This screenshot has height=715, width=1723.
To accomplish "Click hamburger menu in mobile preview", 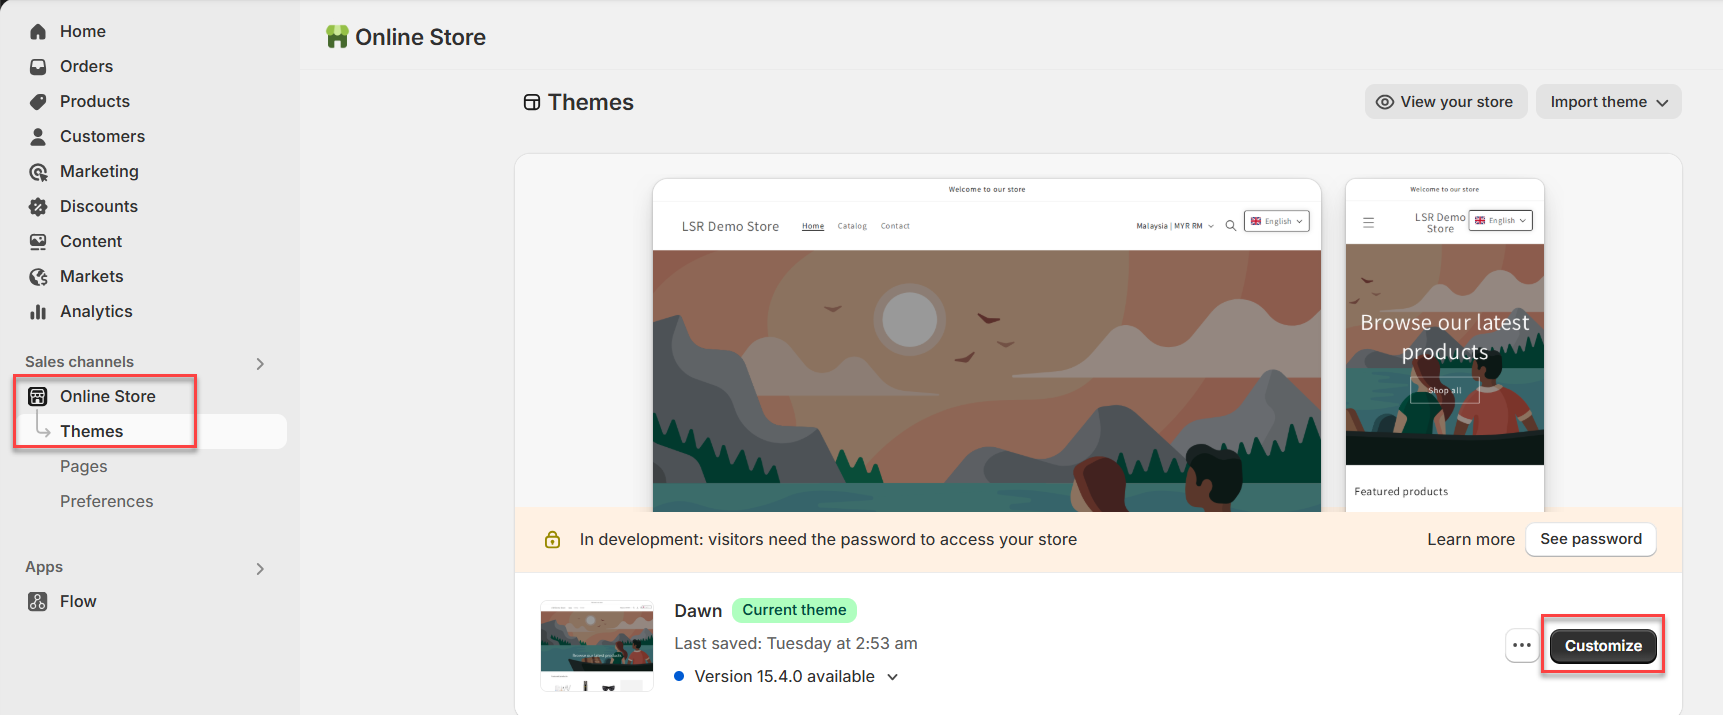I will tap(1368, 223).
